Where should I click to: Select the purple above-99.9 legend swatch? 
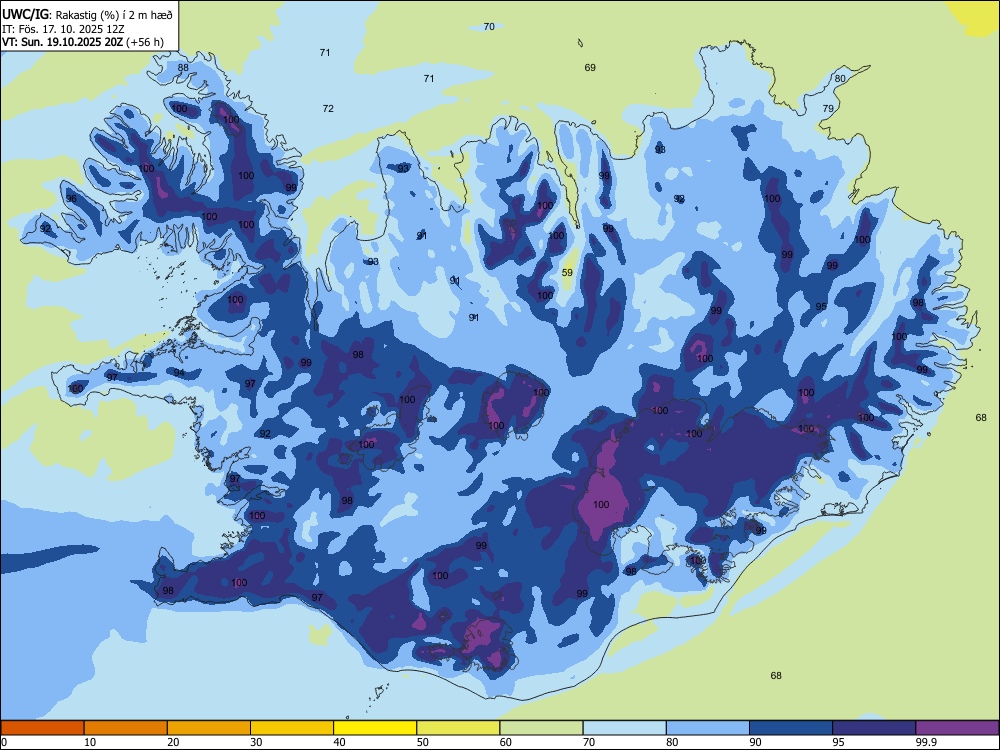point(957,728)
